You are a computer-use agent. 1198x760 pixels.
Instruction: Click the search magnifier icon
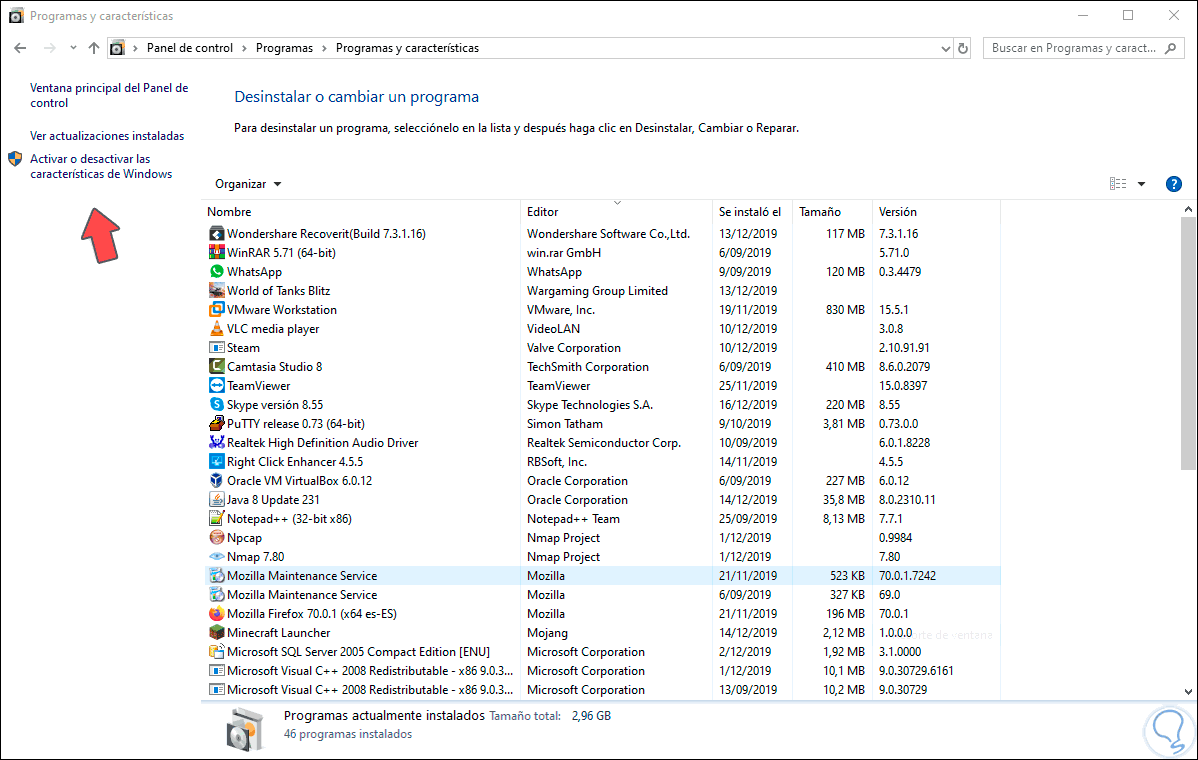tap(1170, 48)
